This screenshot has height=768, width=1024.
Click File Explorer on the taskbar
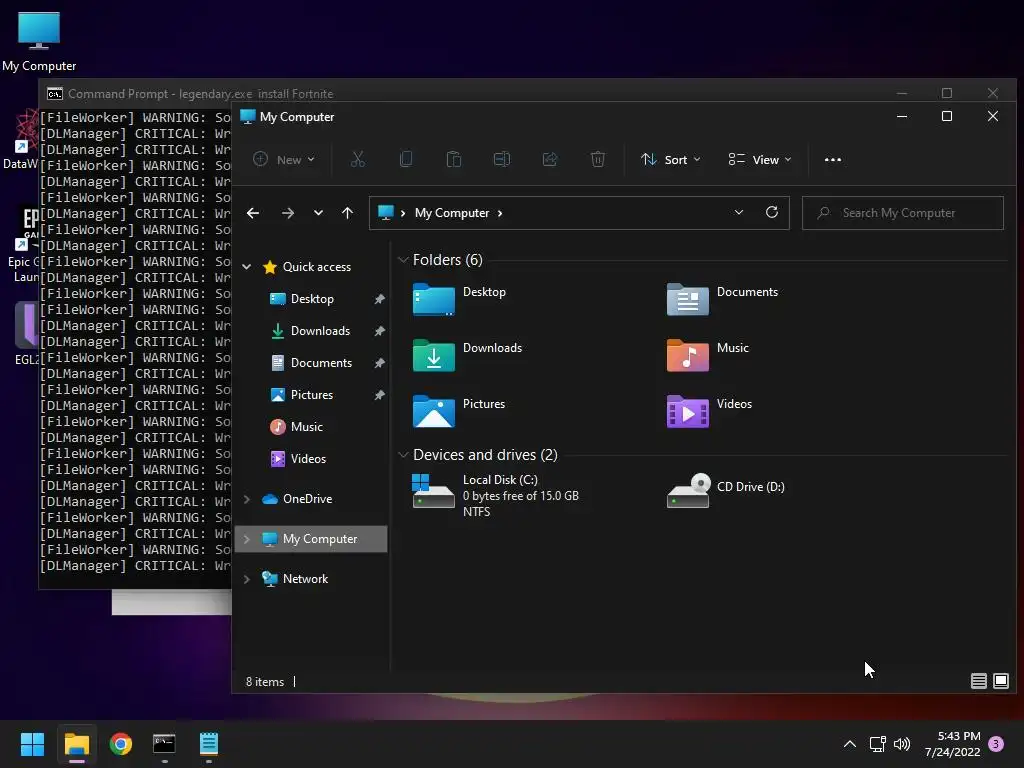(77, 744)
